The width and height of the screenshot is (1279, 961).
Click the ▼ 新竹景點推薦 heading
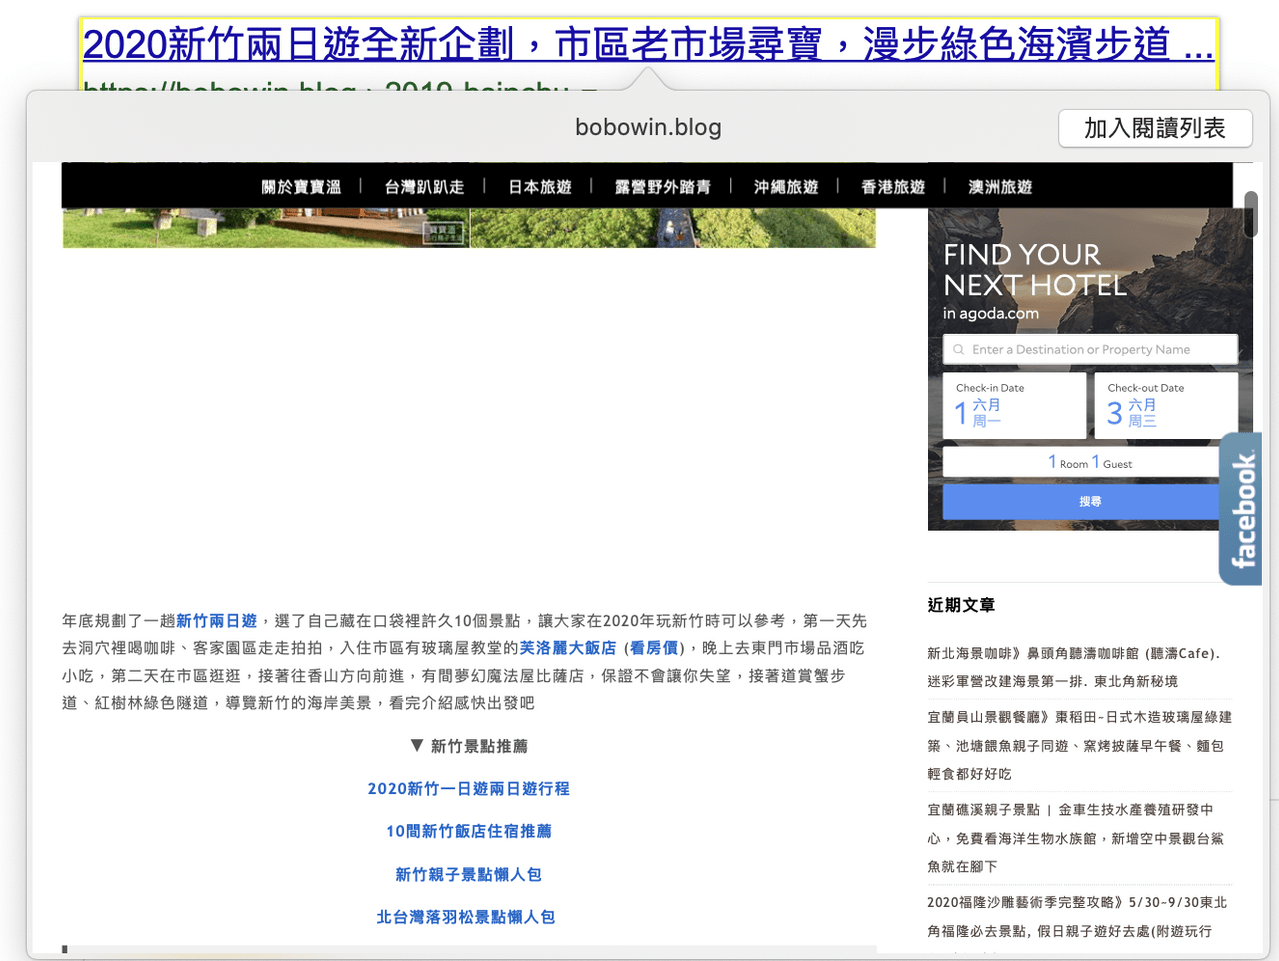click(x=468, y=746)
